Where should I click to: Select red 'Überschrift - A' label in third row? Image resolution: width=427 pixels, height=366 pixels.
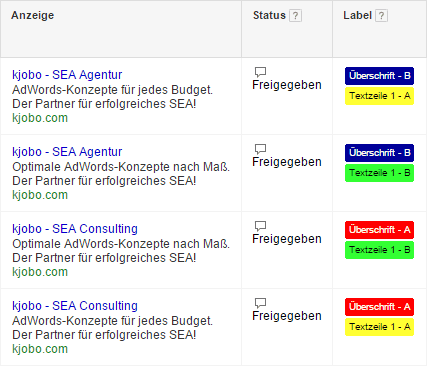coord(379,230)
